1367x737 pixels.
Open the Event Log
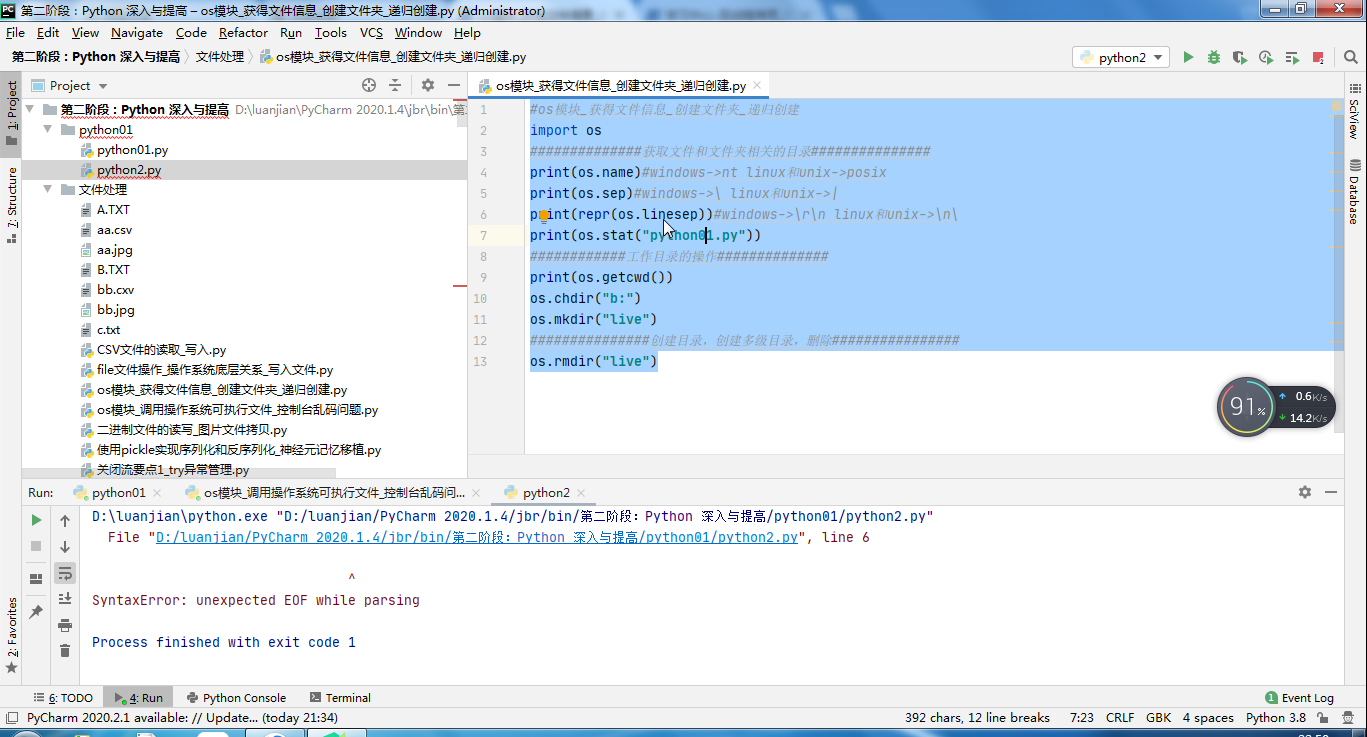point(1300,698)
